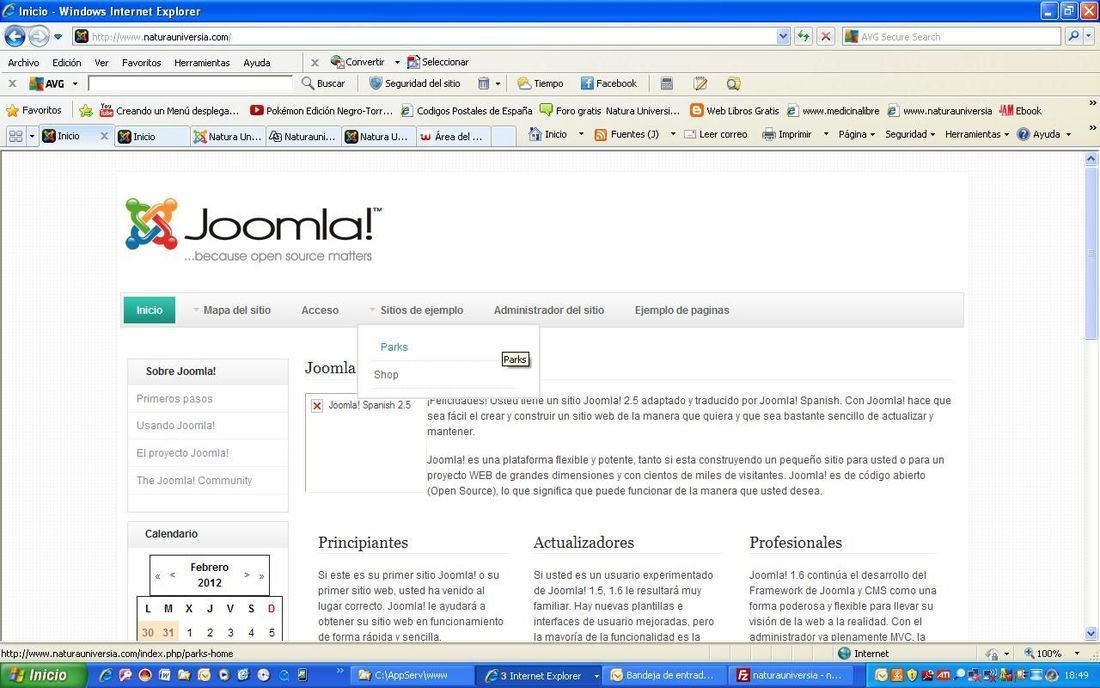Open the Edición menu
This screenshot has height=688, width=1100.
[x=67, y=62]
